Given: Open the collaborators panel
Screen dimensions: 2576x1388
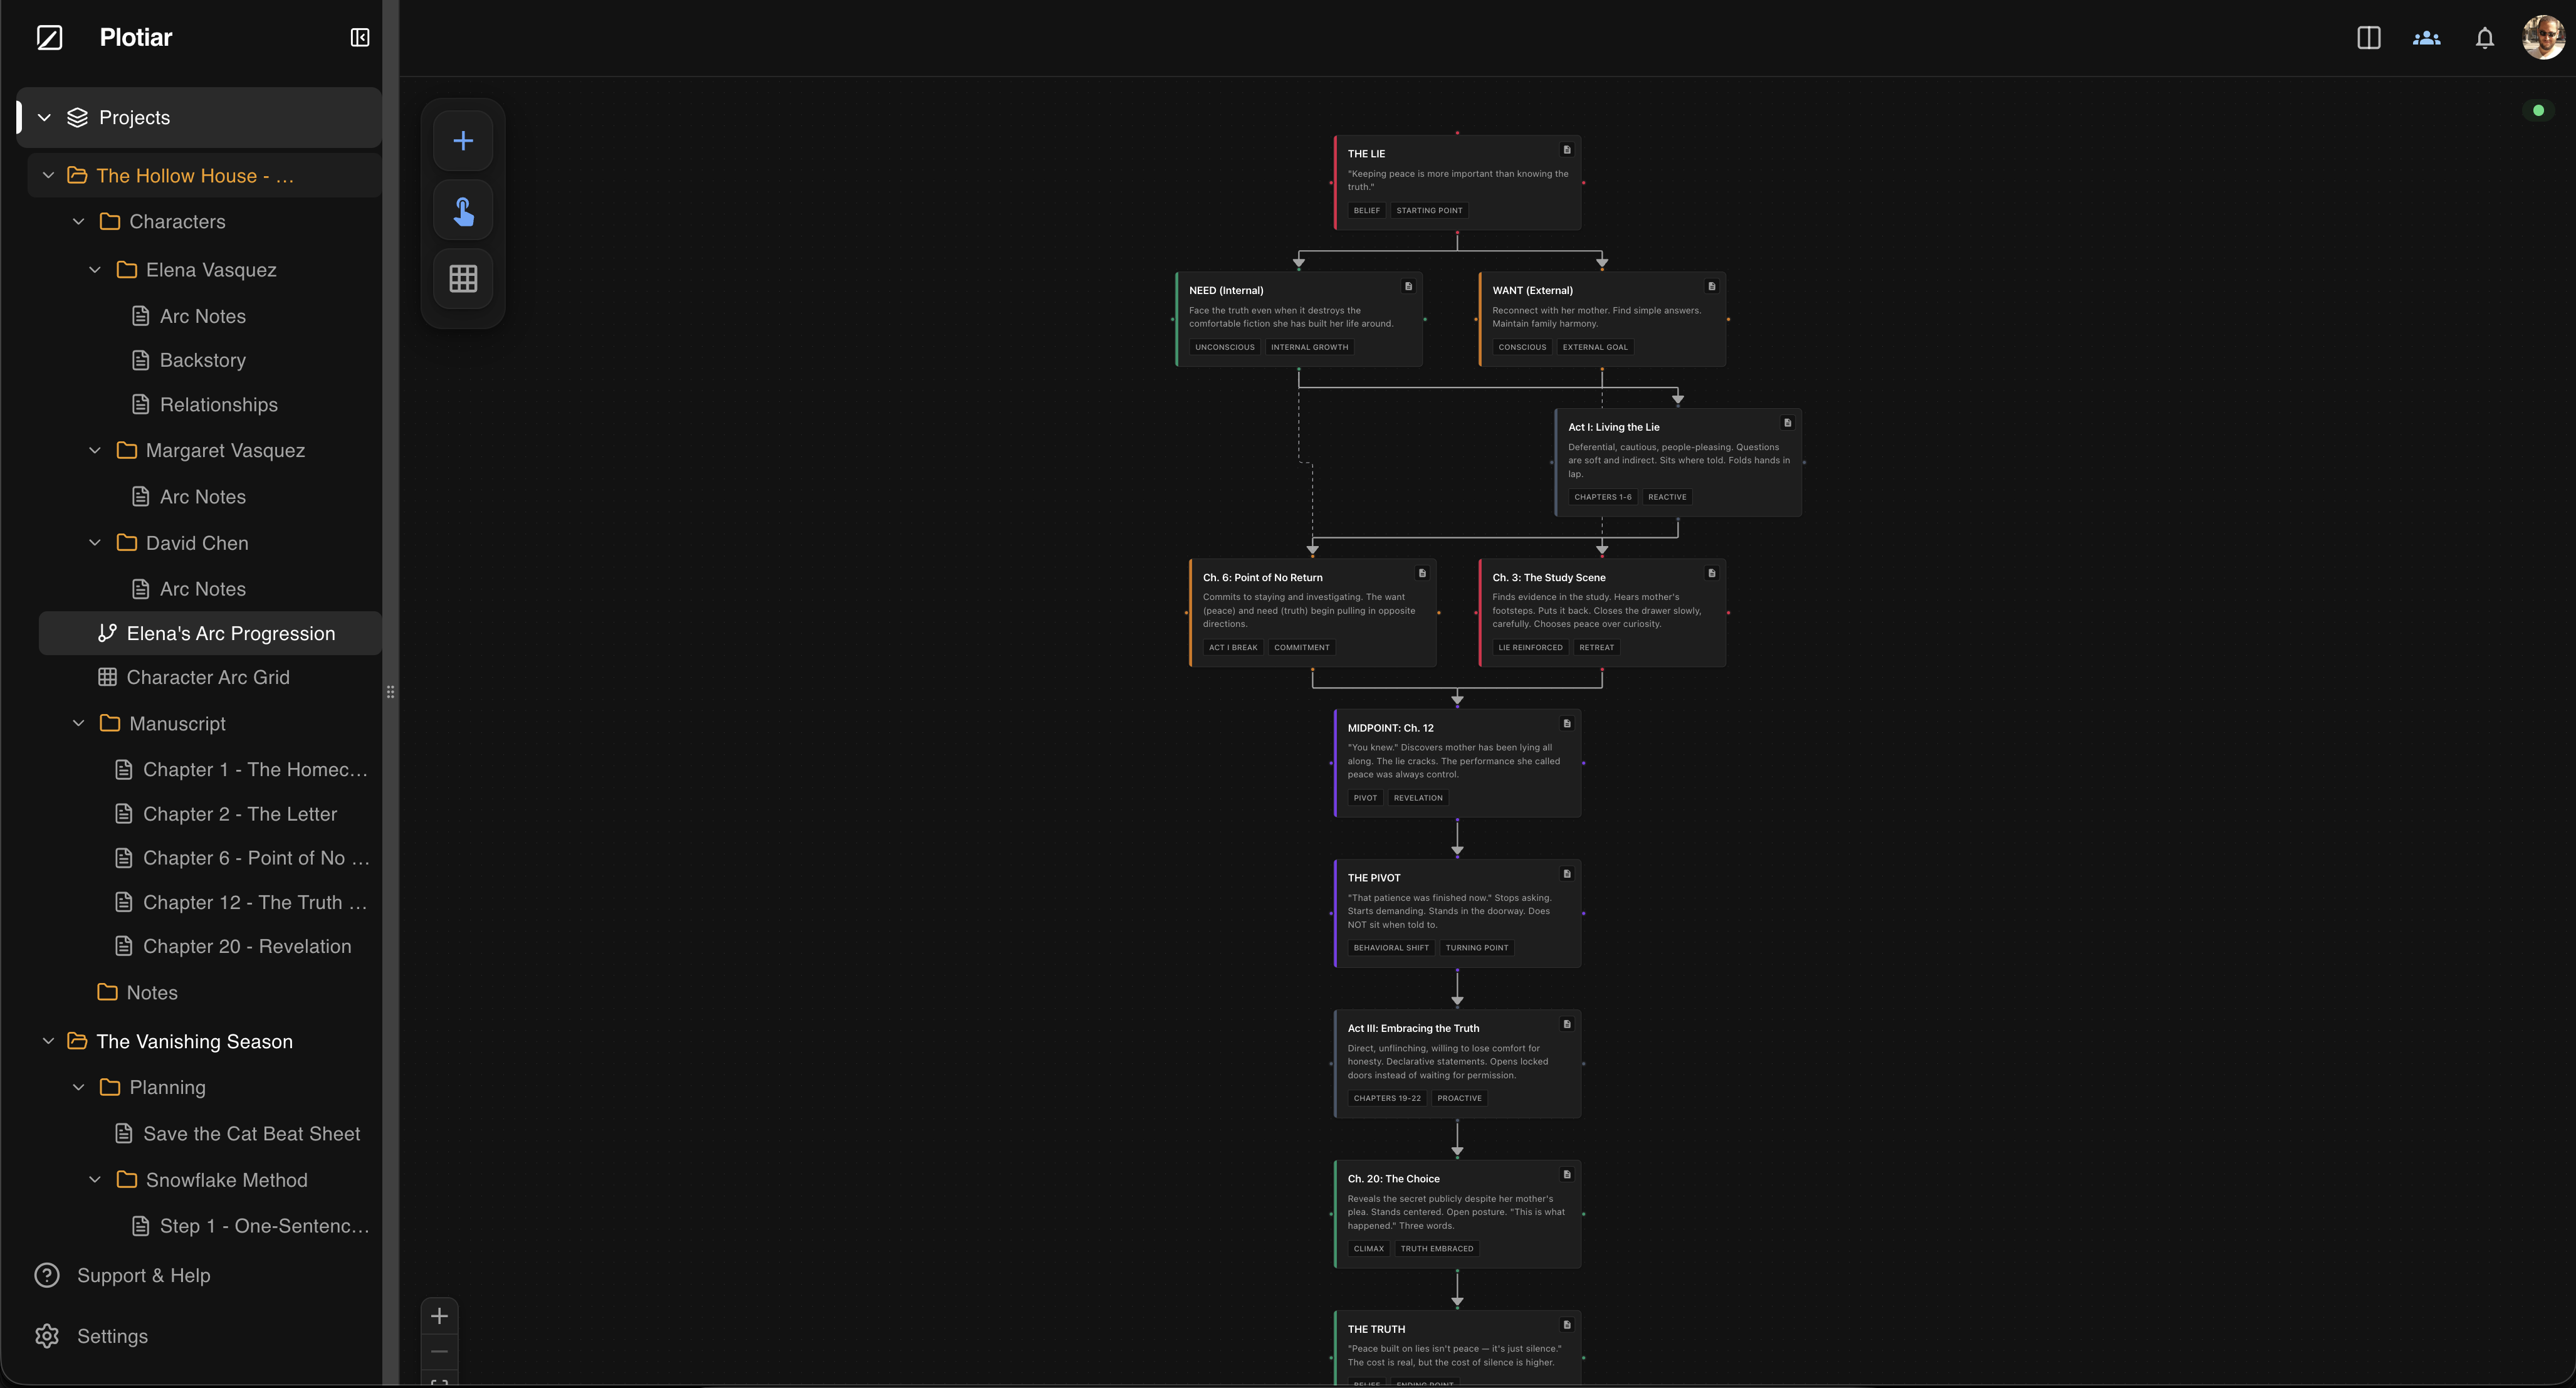Looking at the screenshot, I should tap(2426, 38).
